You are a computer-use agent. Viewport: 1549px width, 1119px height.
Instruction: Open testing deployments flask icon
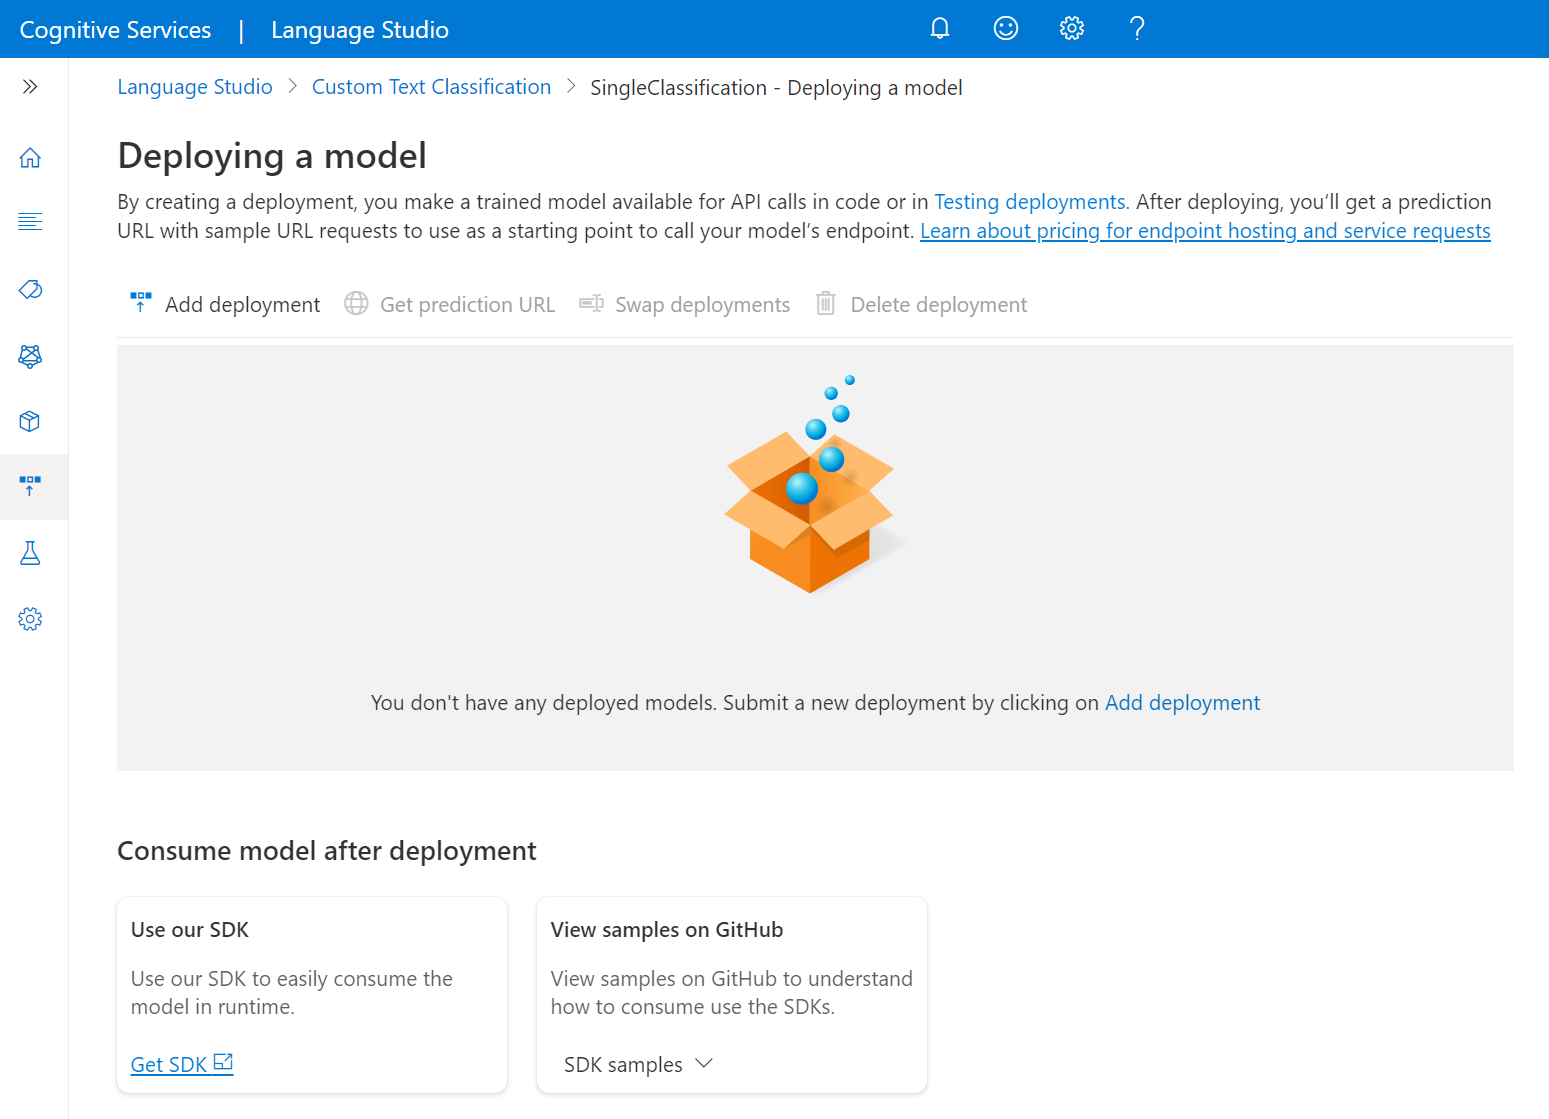(x=30, y=553)
